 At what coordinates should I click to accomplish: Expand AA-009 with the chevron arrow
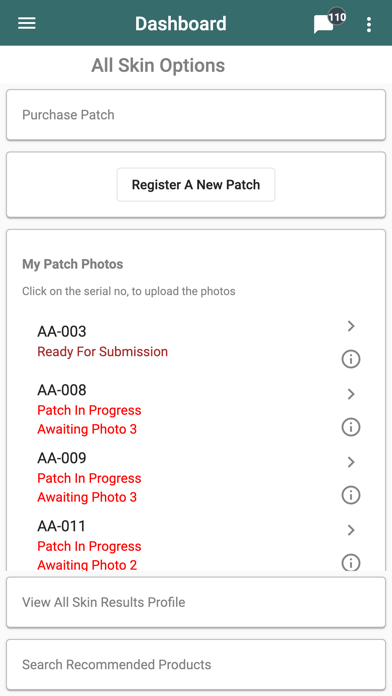(351, 462)
